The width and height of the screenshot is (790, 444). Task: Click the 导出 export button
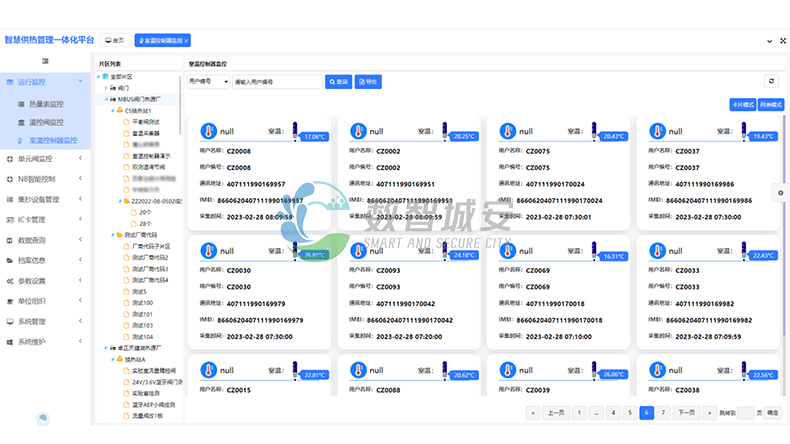368,81
